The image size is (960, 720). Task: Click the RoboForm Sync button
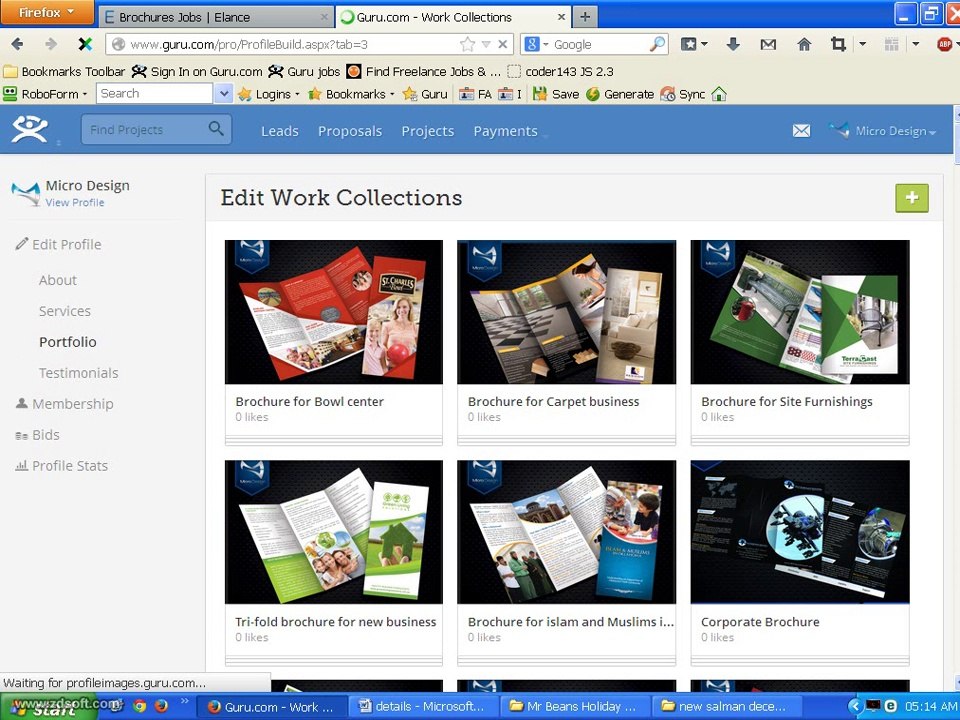[x=683, y=94]
